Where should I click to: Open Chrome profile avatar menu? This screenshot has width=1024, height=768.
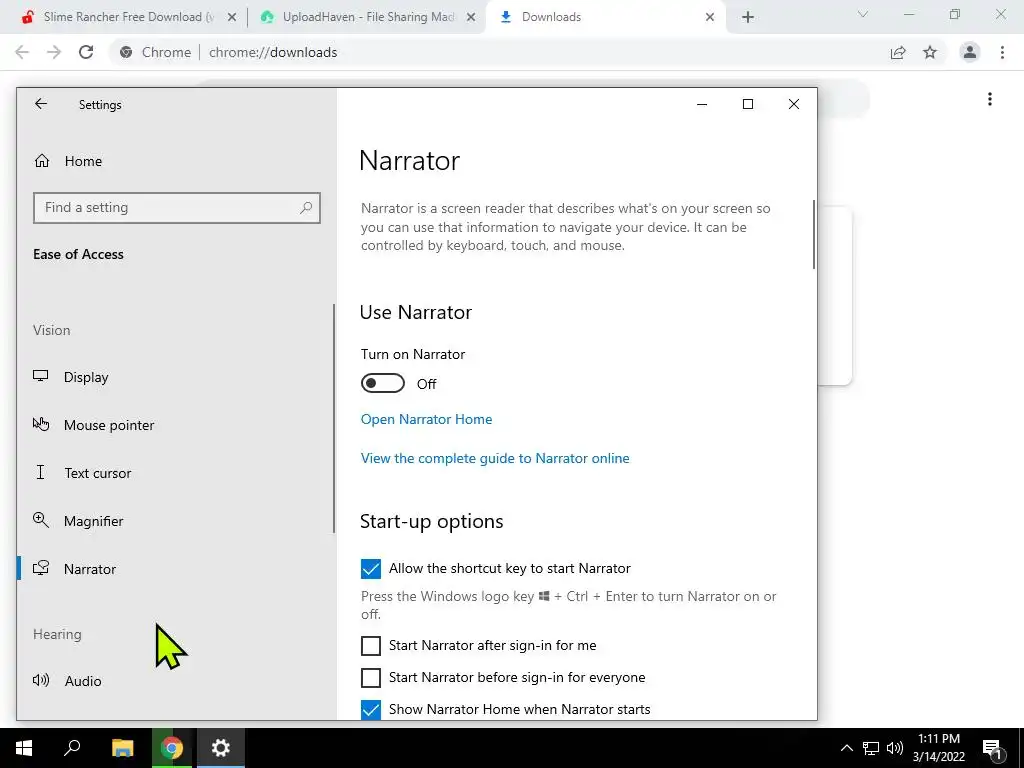970,52
